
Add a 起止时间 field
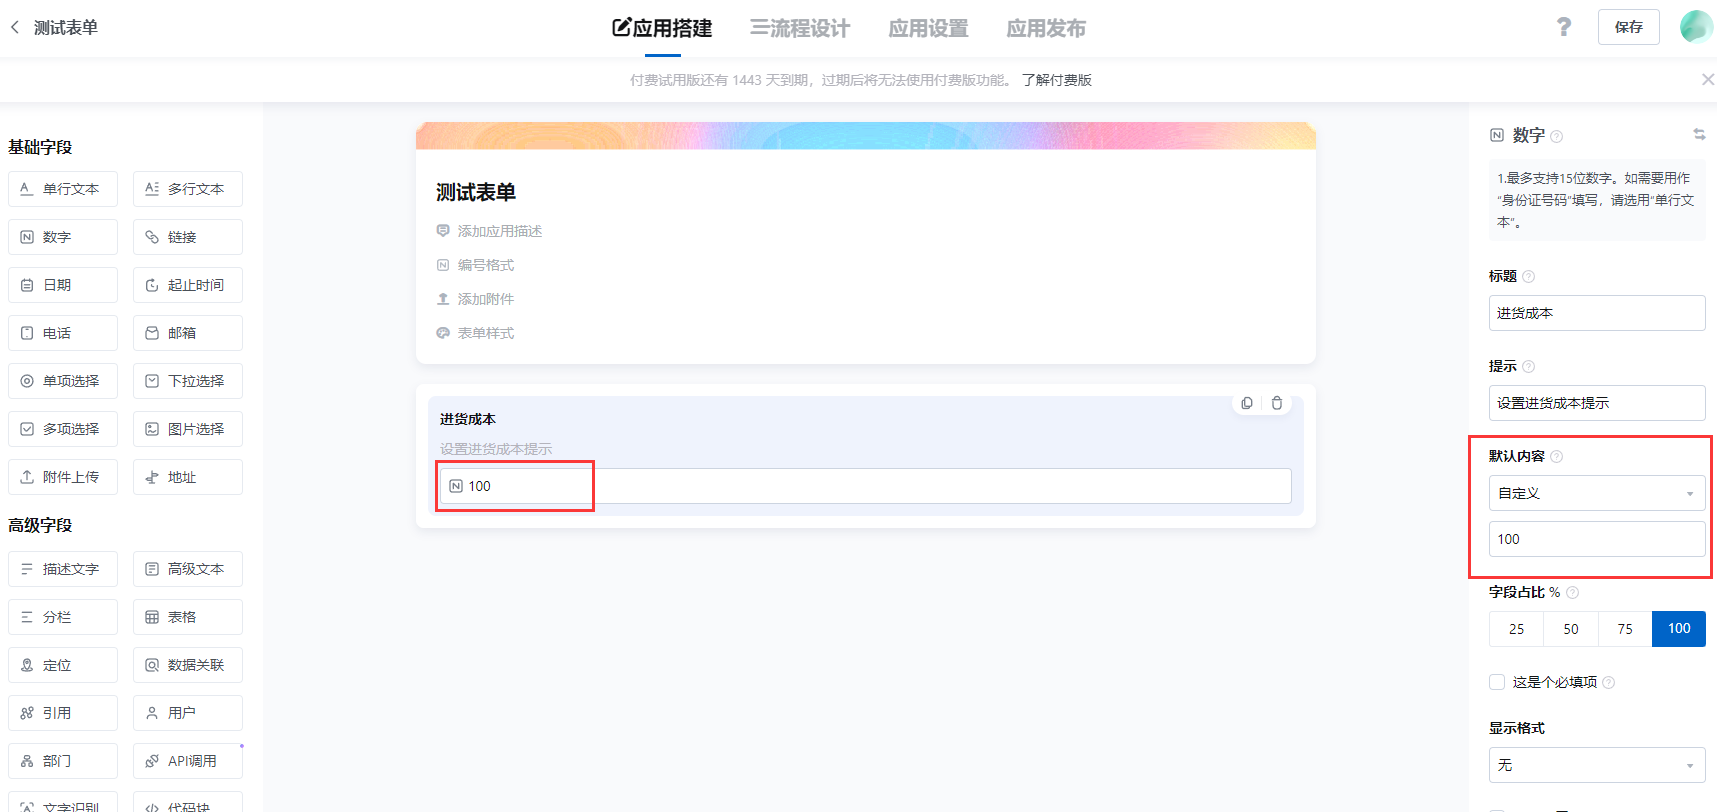[188, 285]
